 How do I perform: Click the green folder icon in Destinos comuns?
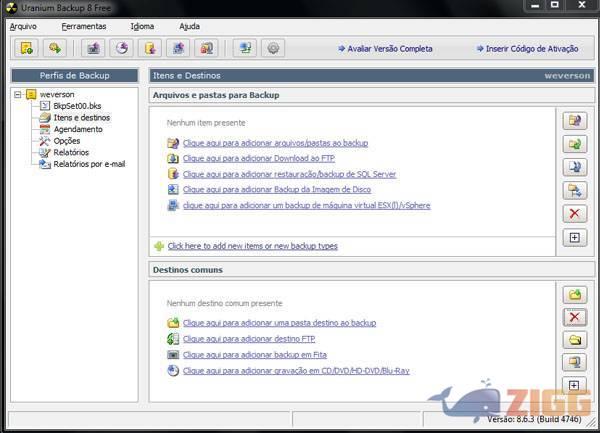574,295
